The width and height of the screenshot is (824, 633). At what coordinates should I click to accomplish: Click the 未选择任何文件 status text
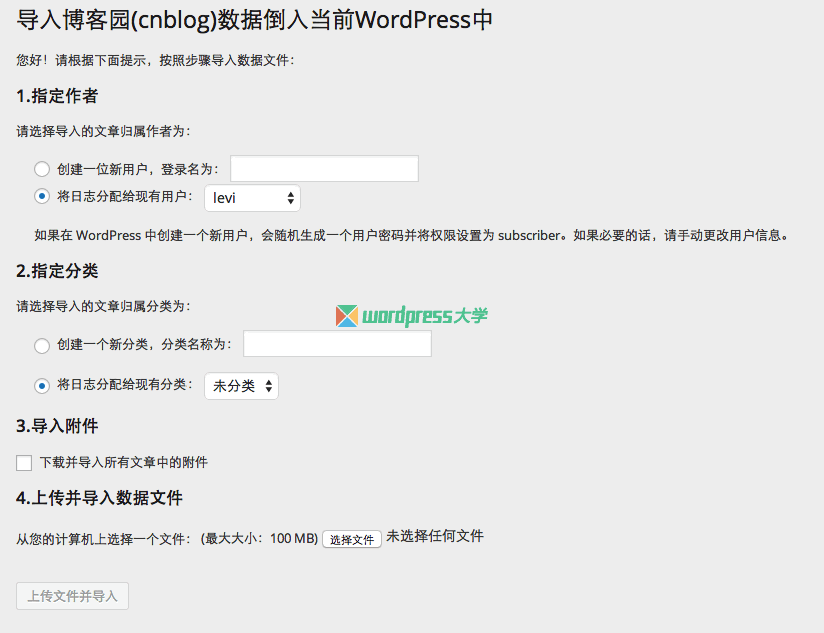(435, 537)
